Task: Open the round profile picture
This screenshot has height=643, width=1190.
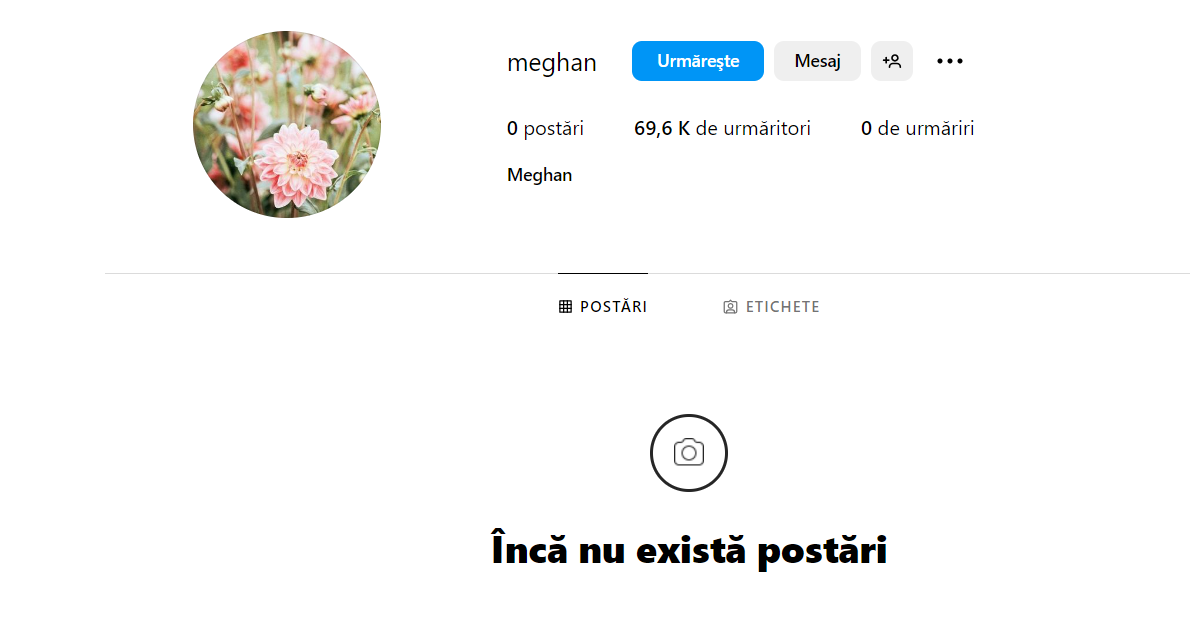Action: [x=287, y=124]
